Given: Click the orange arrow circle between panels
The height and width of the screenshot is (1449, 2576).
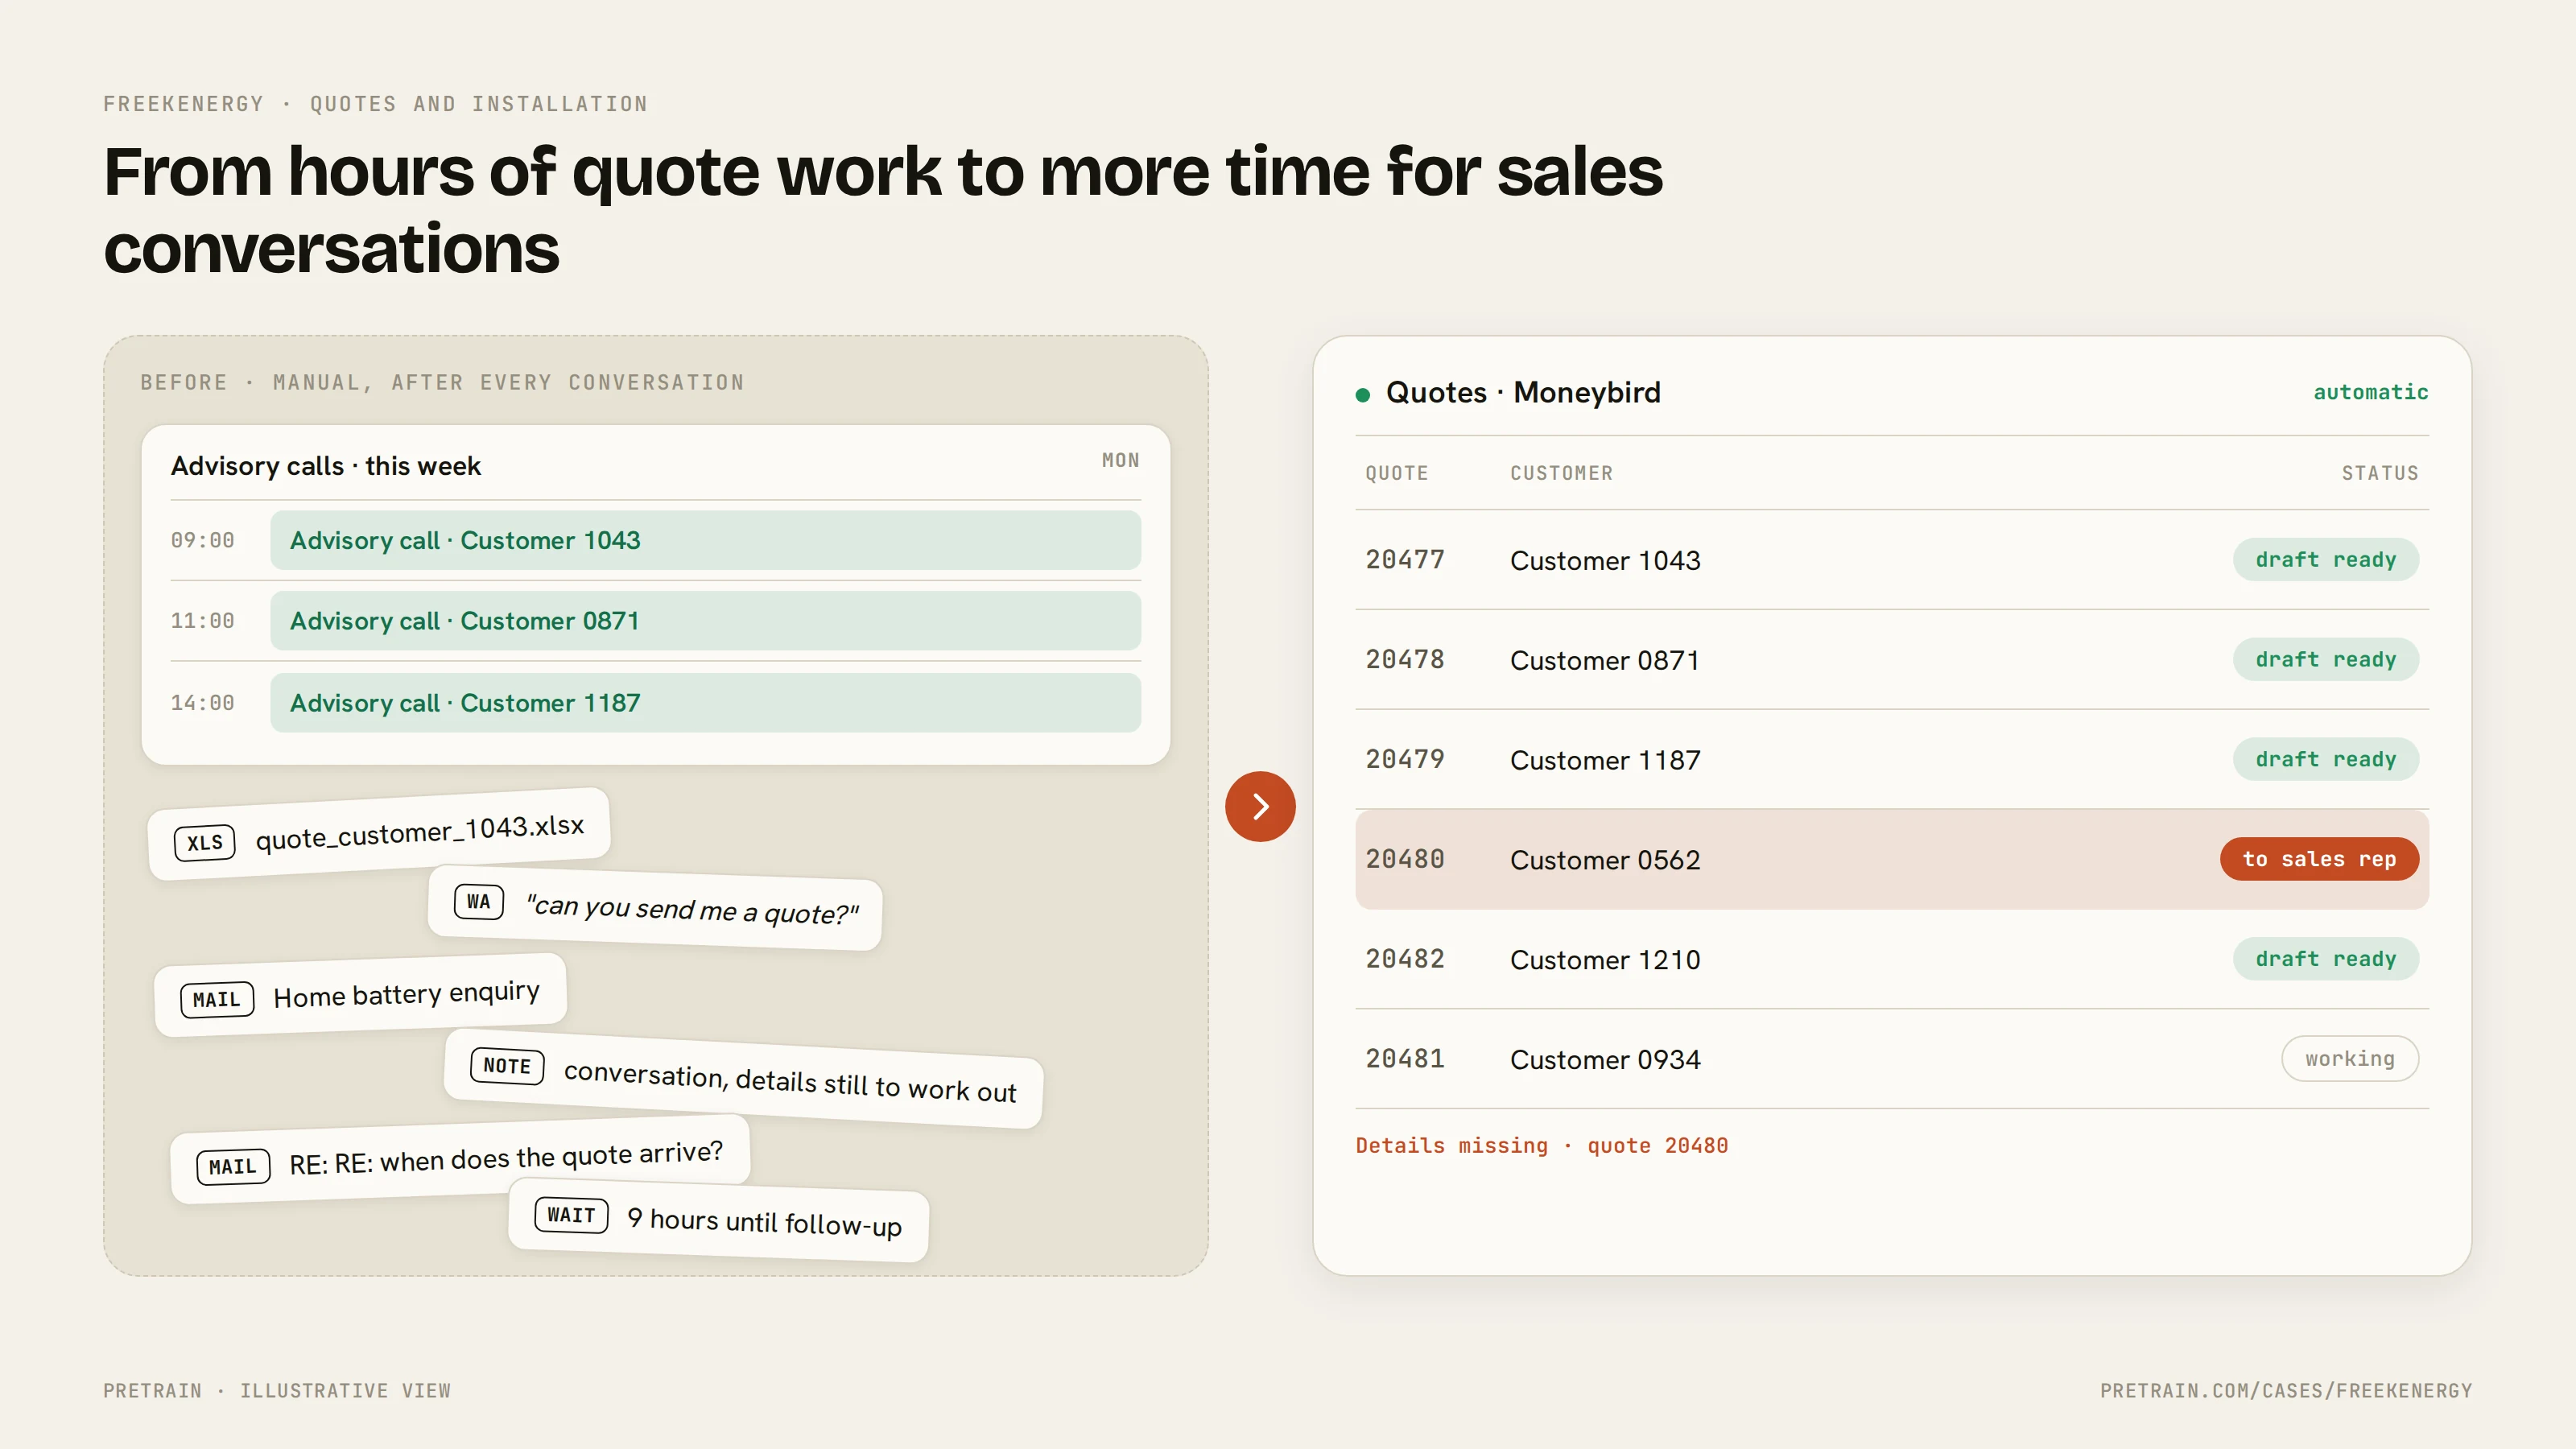Looking at the screenshot, I should [x=1260, y=806].
